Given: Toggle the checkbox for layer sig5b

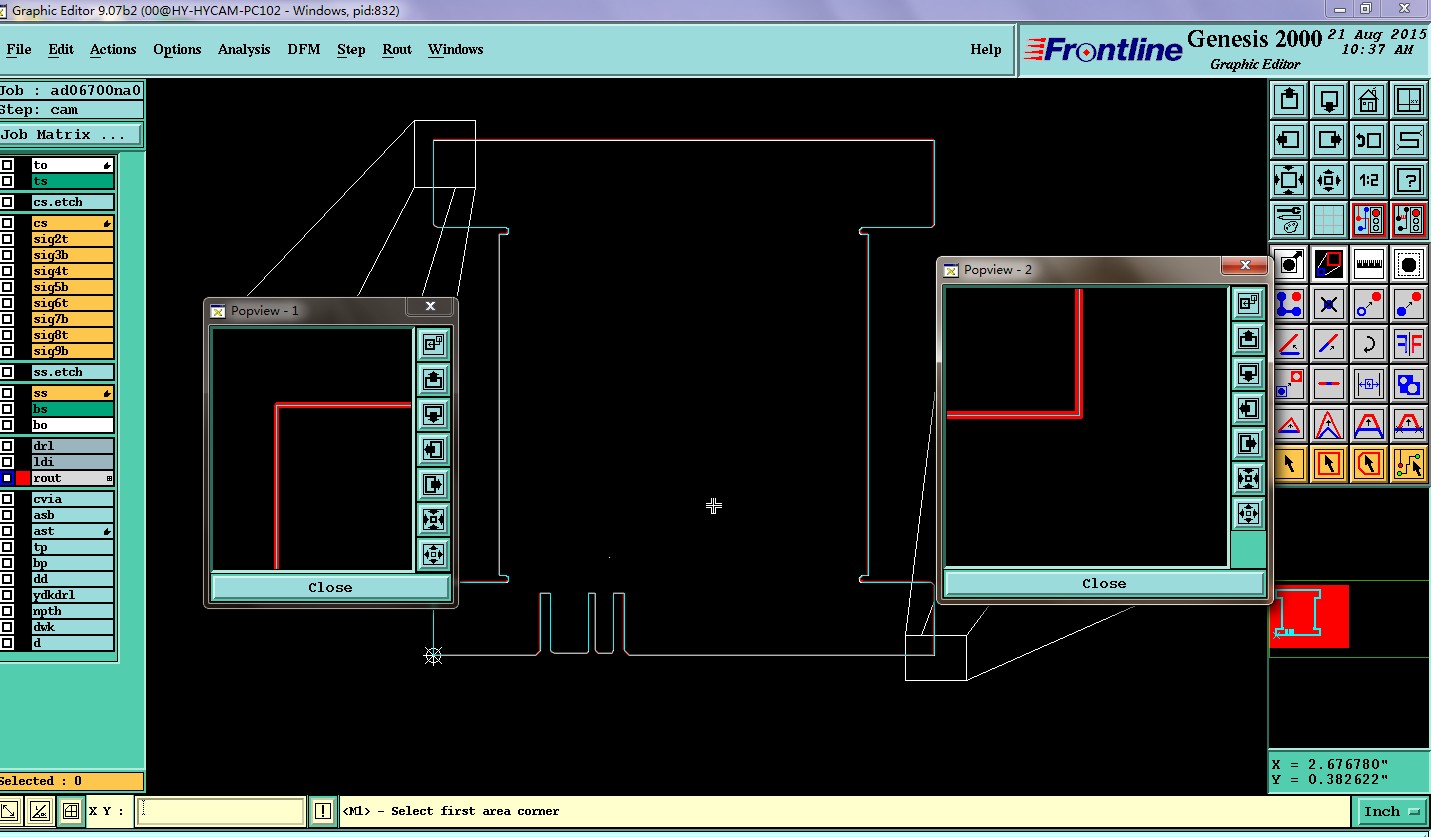Looking at the screenshot, I should (x=7, y=287).
